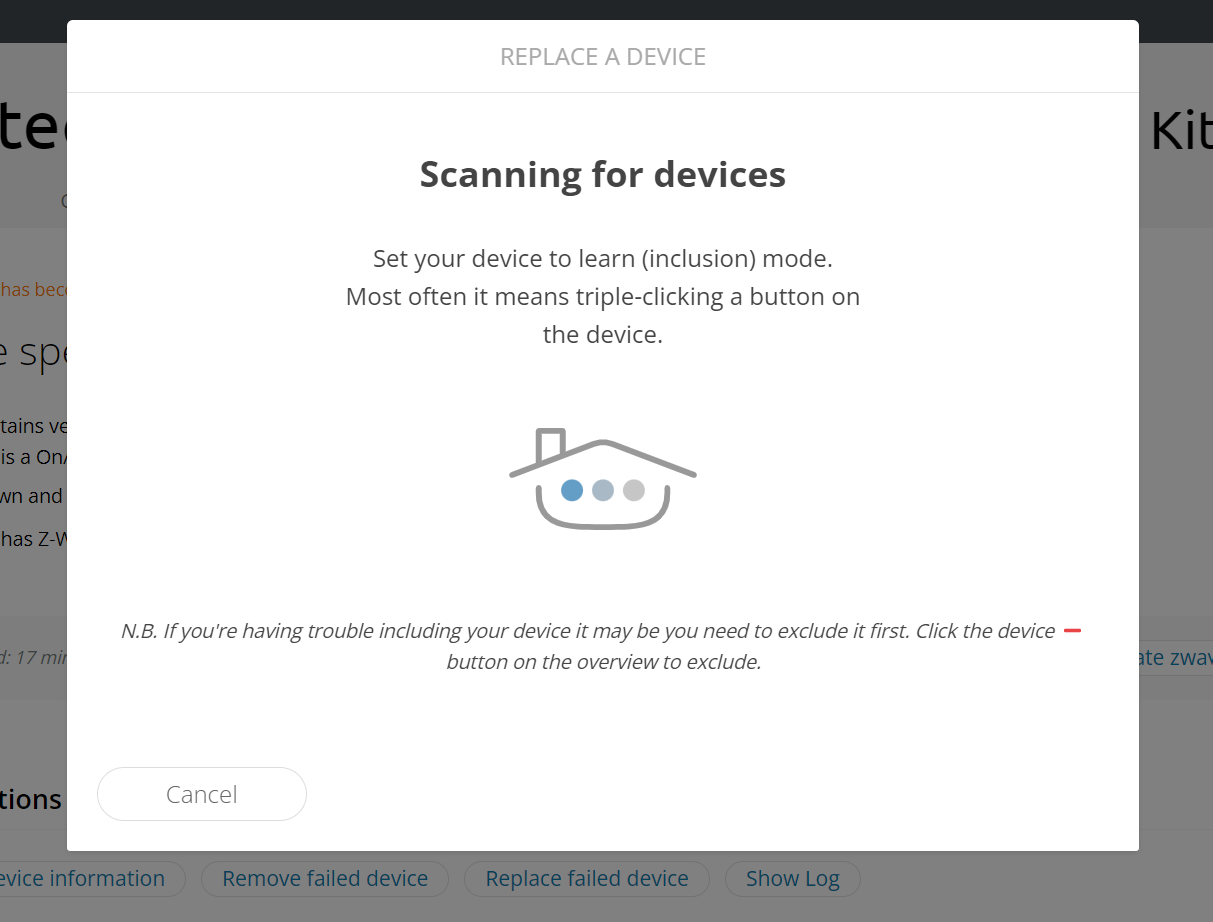This screenshot has height=922, width=1213.
Task: Click the middle loading dot in house
Action: pos(602,490)
